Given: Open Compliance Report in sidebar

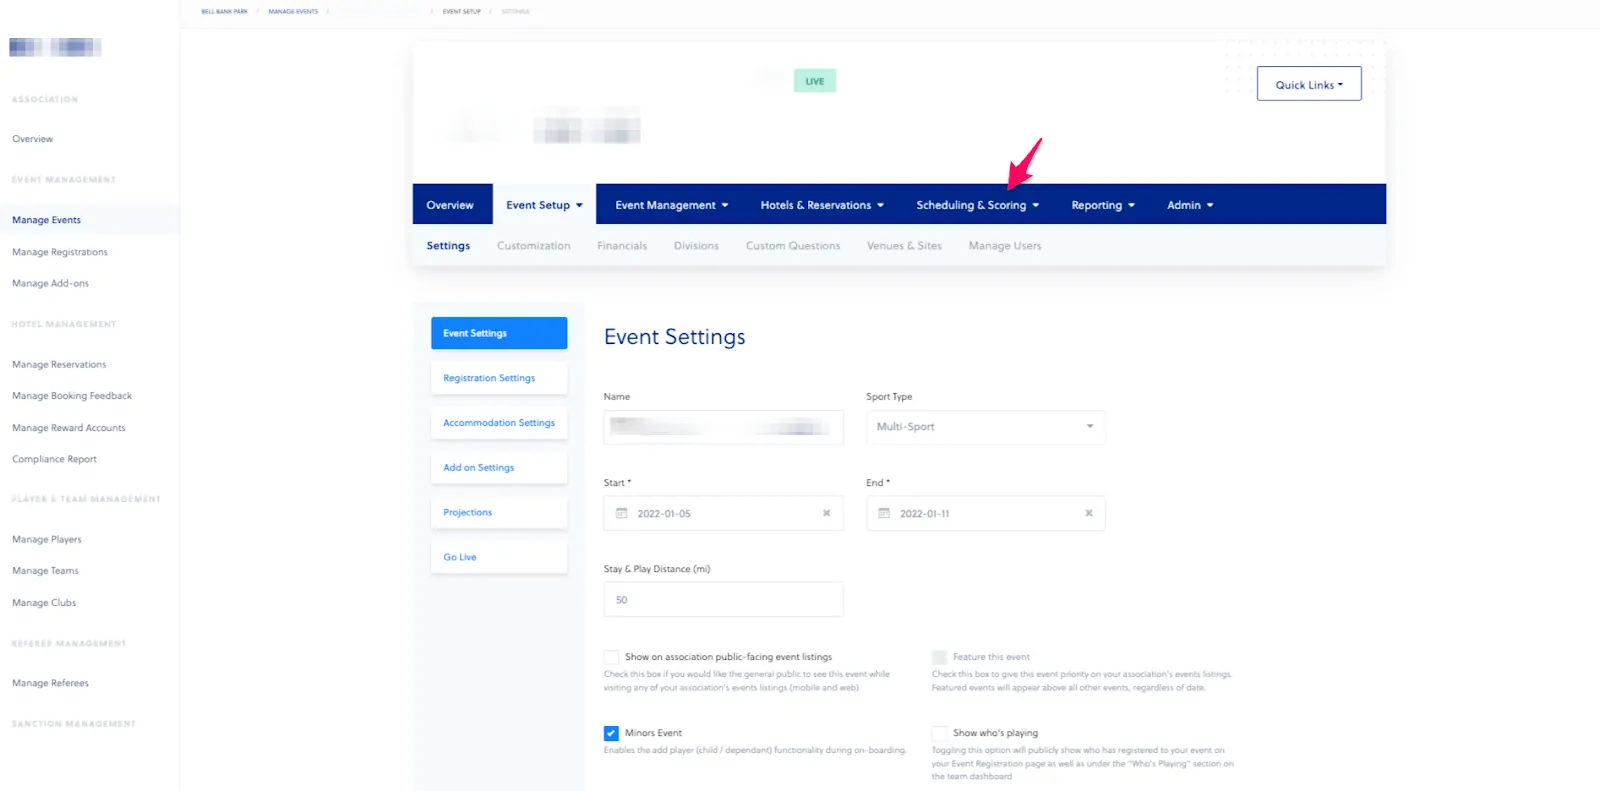Looking at the screenshot, I should [x=55, y=460].
